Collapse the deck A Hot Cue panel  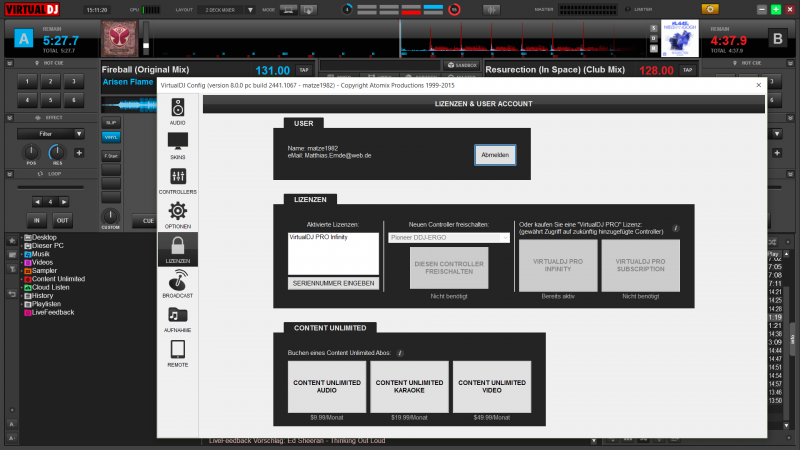click(10, 63)
